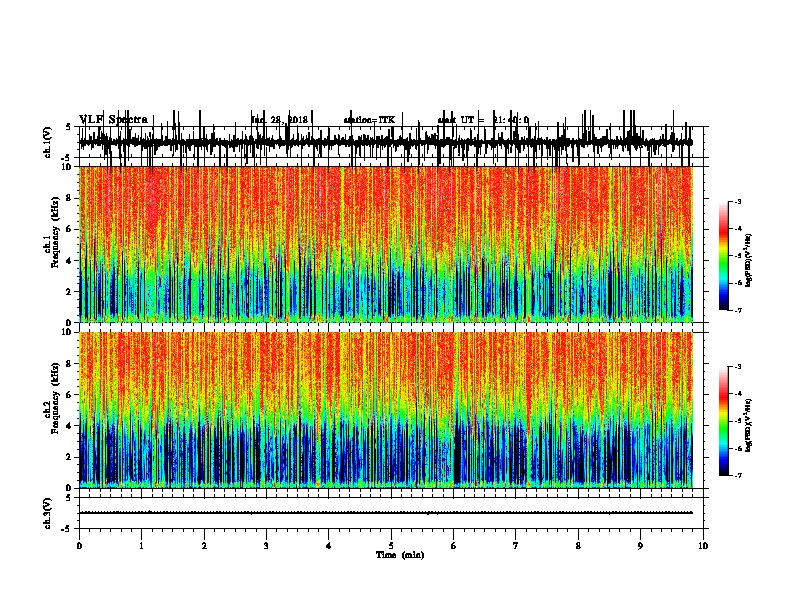Click the "-7" bottom label of ch.1 colorbar
Image resolution: width=792 pixels, height=612 pixels.
pos(737,310)
